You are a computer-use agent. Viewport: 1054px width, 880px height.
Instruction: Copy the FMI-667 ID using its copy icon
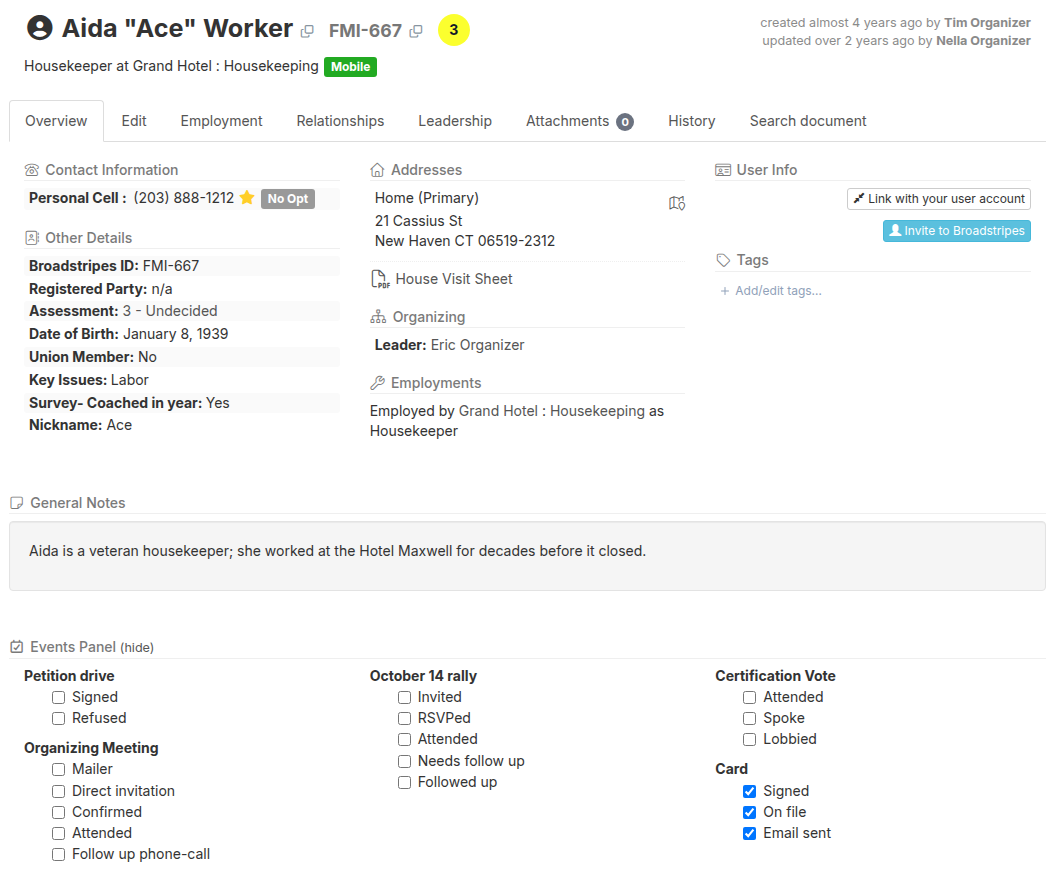[x=416, y=31]
